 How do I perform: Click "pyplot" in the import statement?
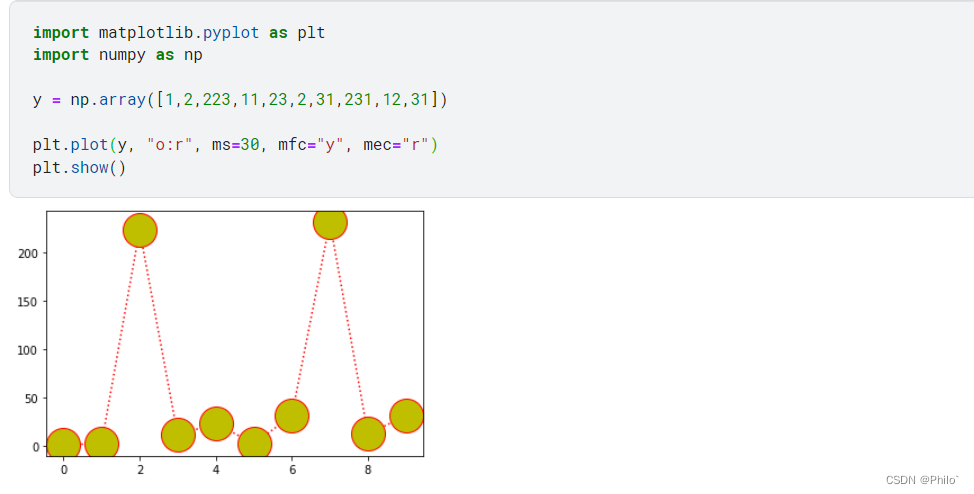click(x=230, y=32)
